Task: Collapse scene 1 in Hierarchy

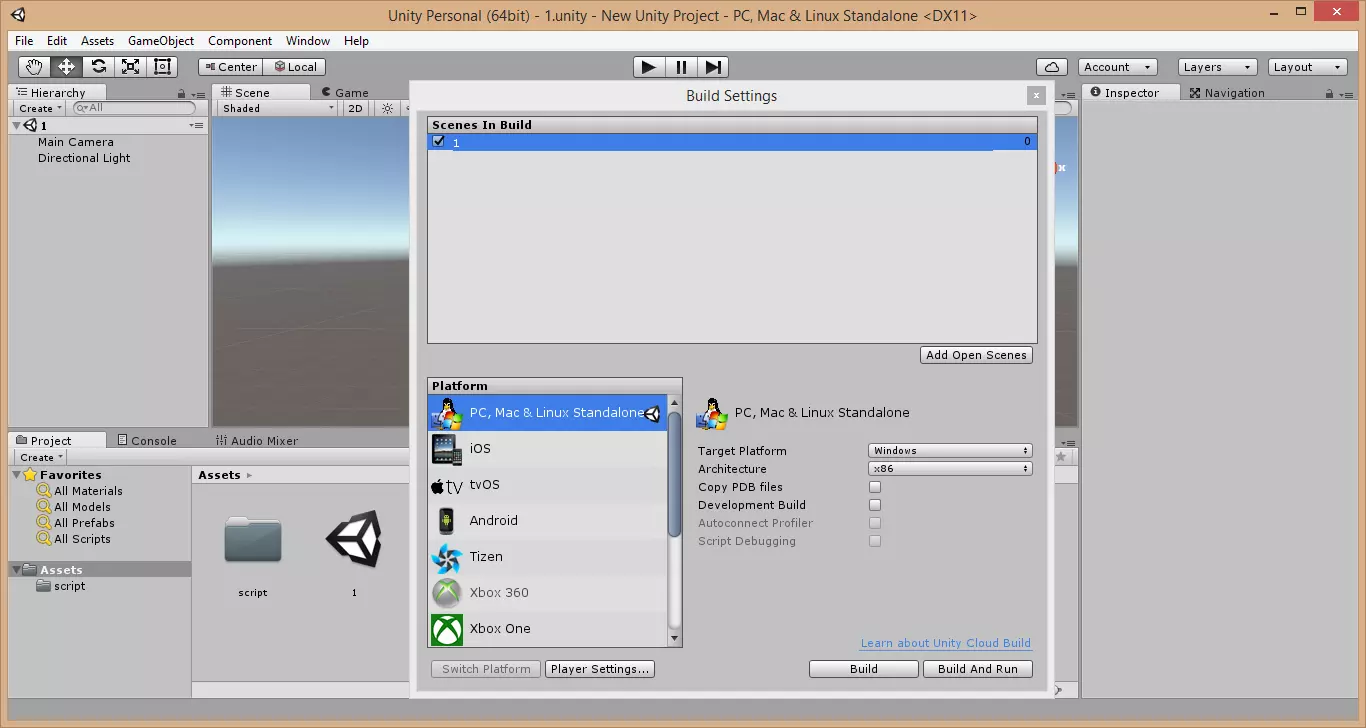Action: pos(17,126)
